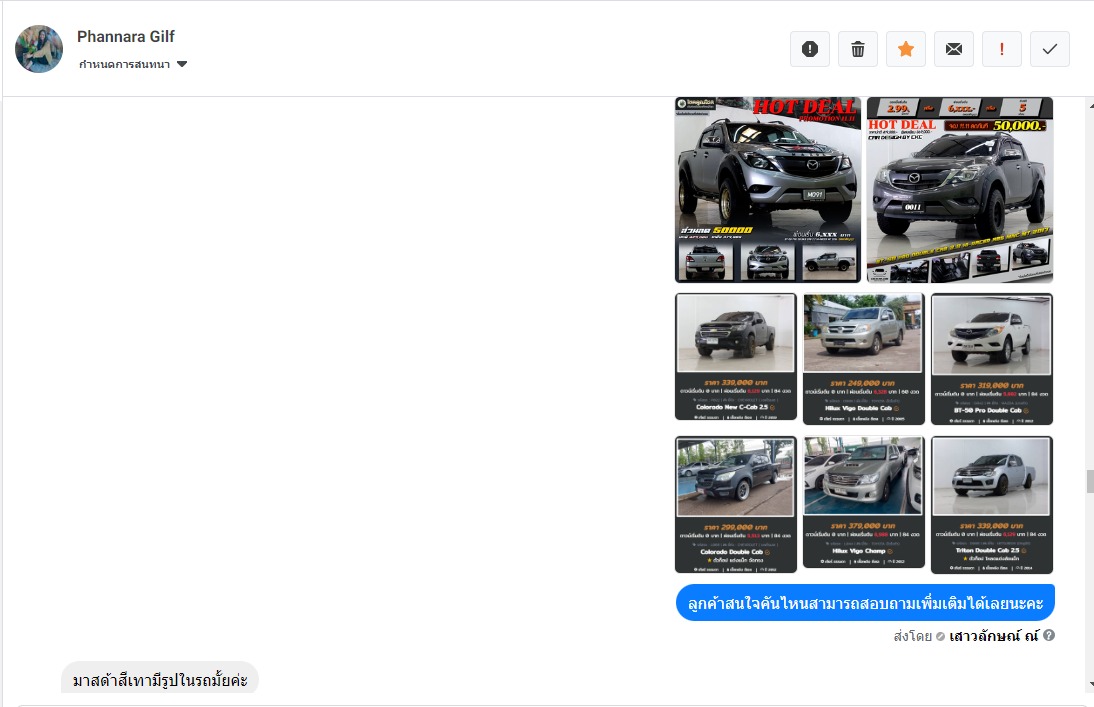This screenshot has width=1094, height=707.
Task: Open Hilux Vigo Double Cab car image
Action: point(863,359)
